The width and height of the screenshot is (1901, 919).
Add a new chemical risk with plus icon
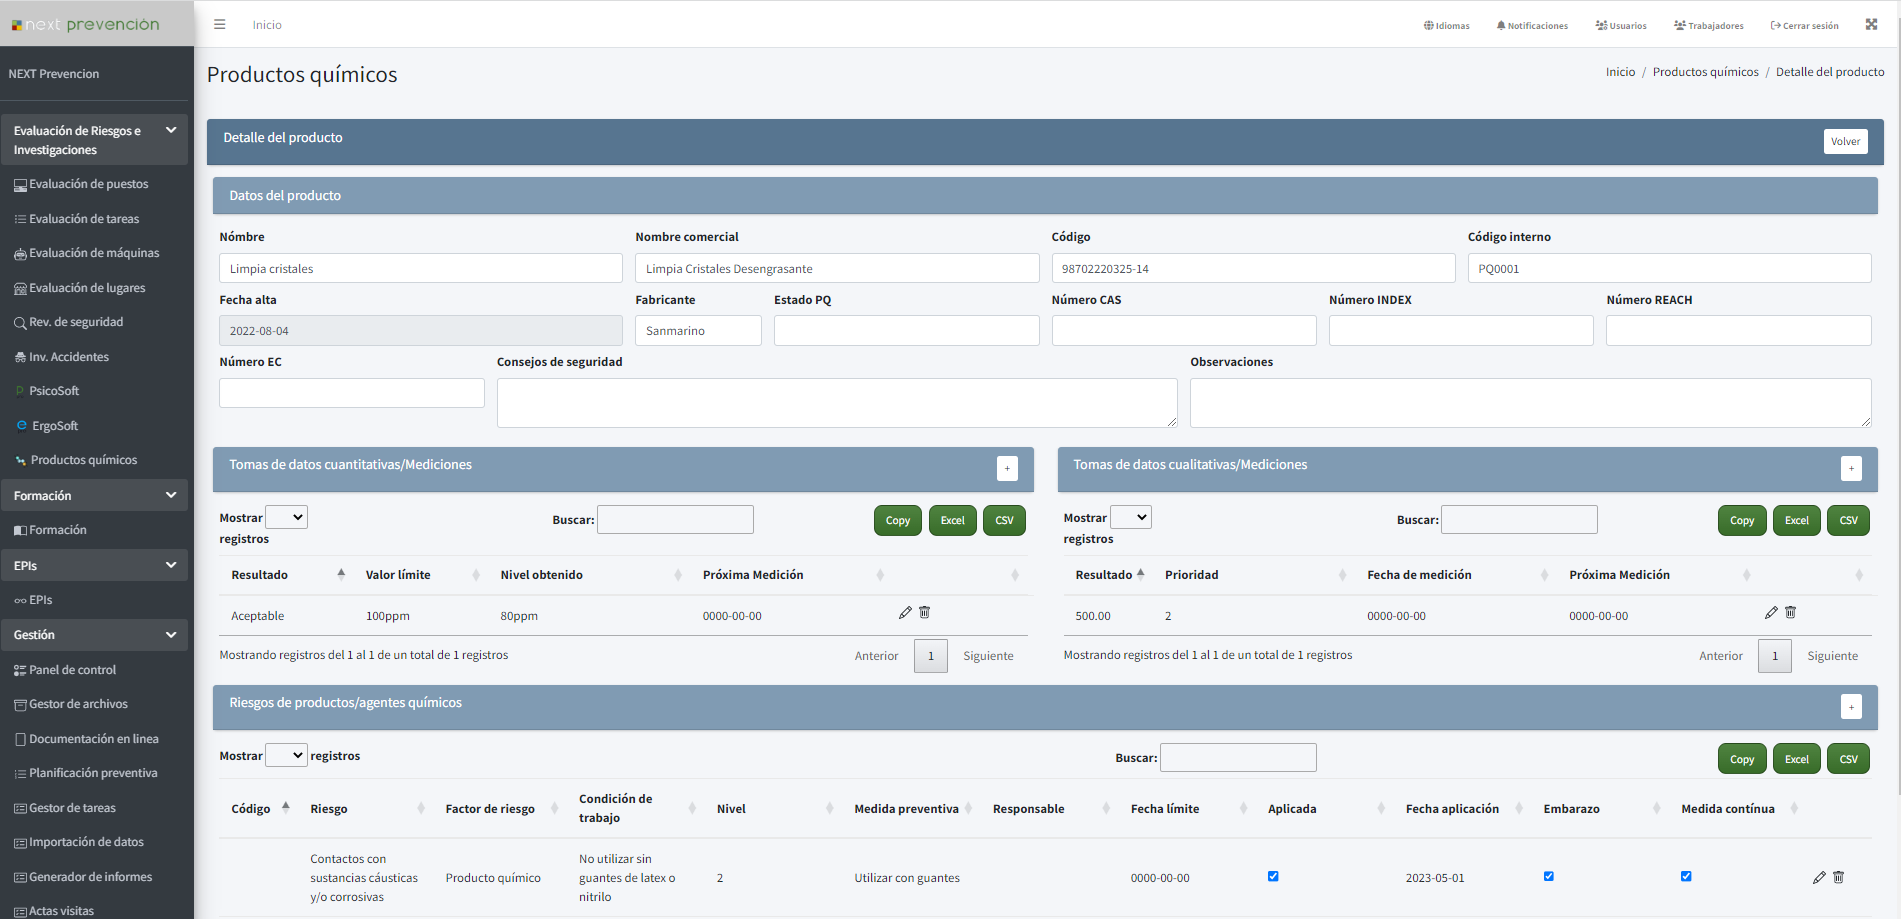point(1851,706)
